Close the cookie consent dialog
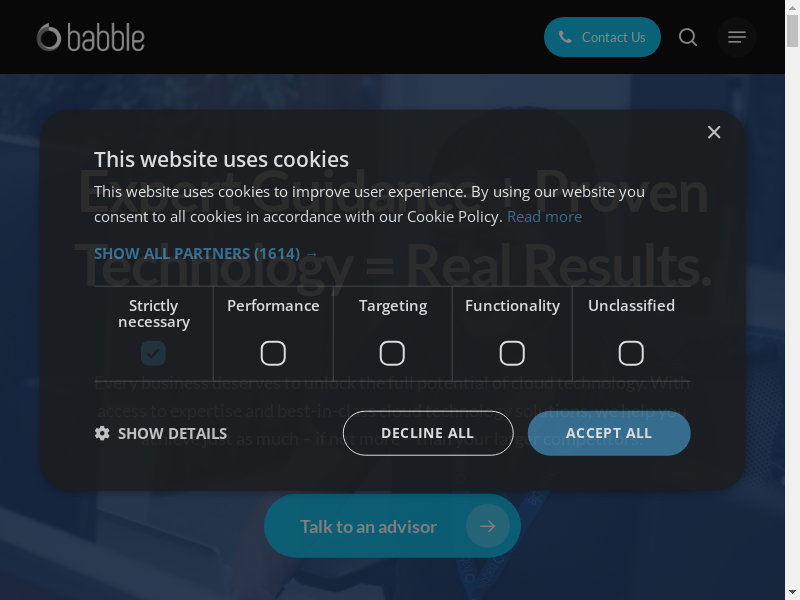 (714, 132)
